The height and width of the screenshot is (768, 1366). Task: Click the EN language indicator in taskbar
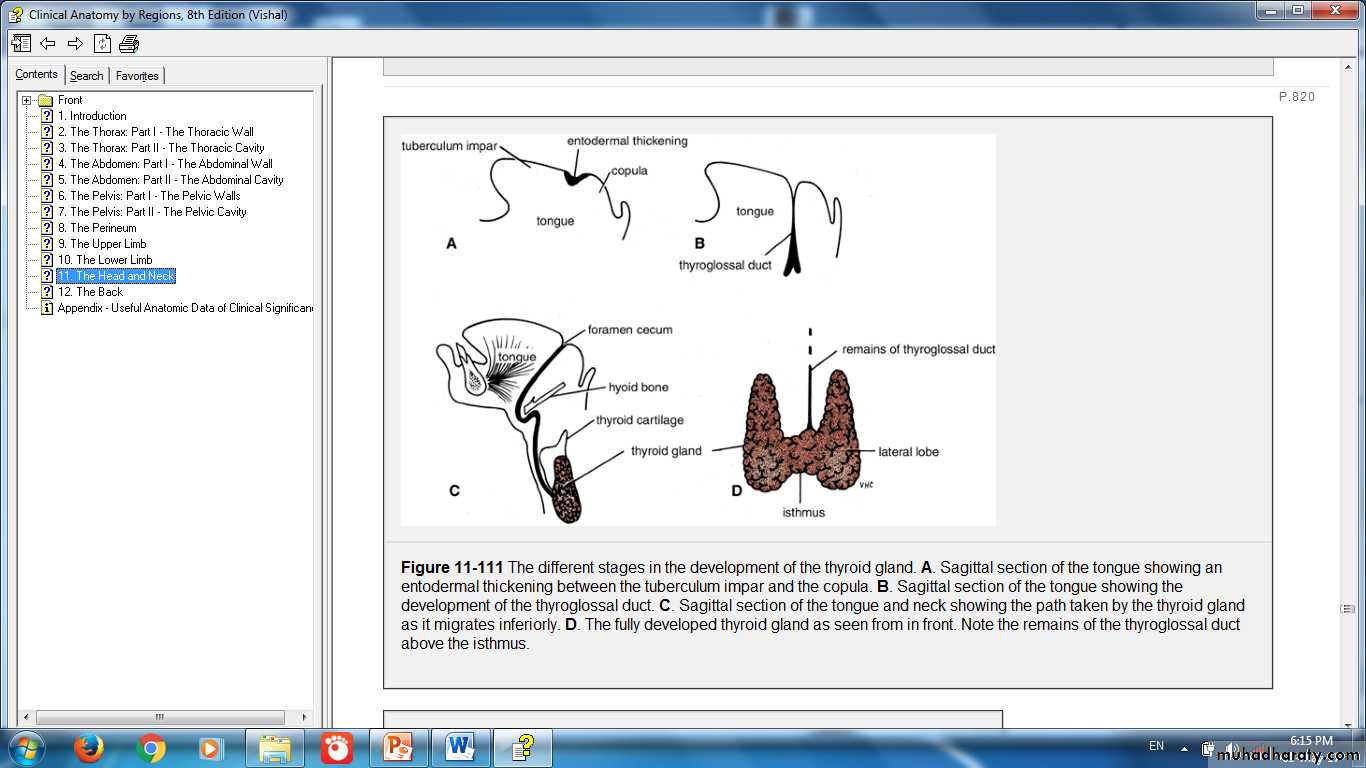click(x=1156, y=746)
